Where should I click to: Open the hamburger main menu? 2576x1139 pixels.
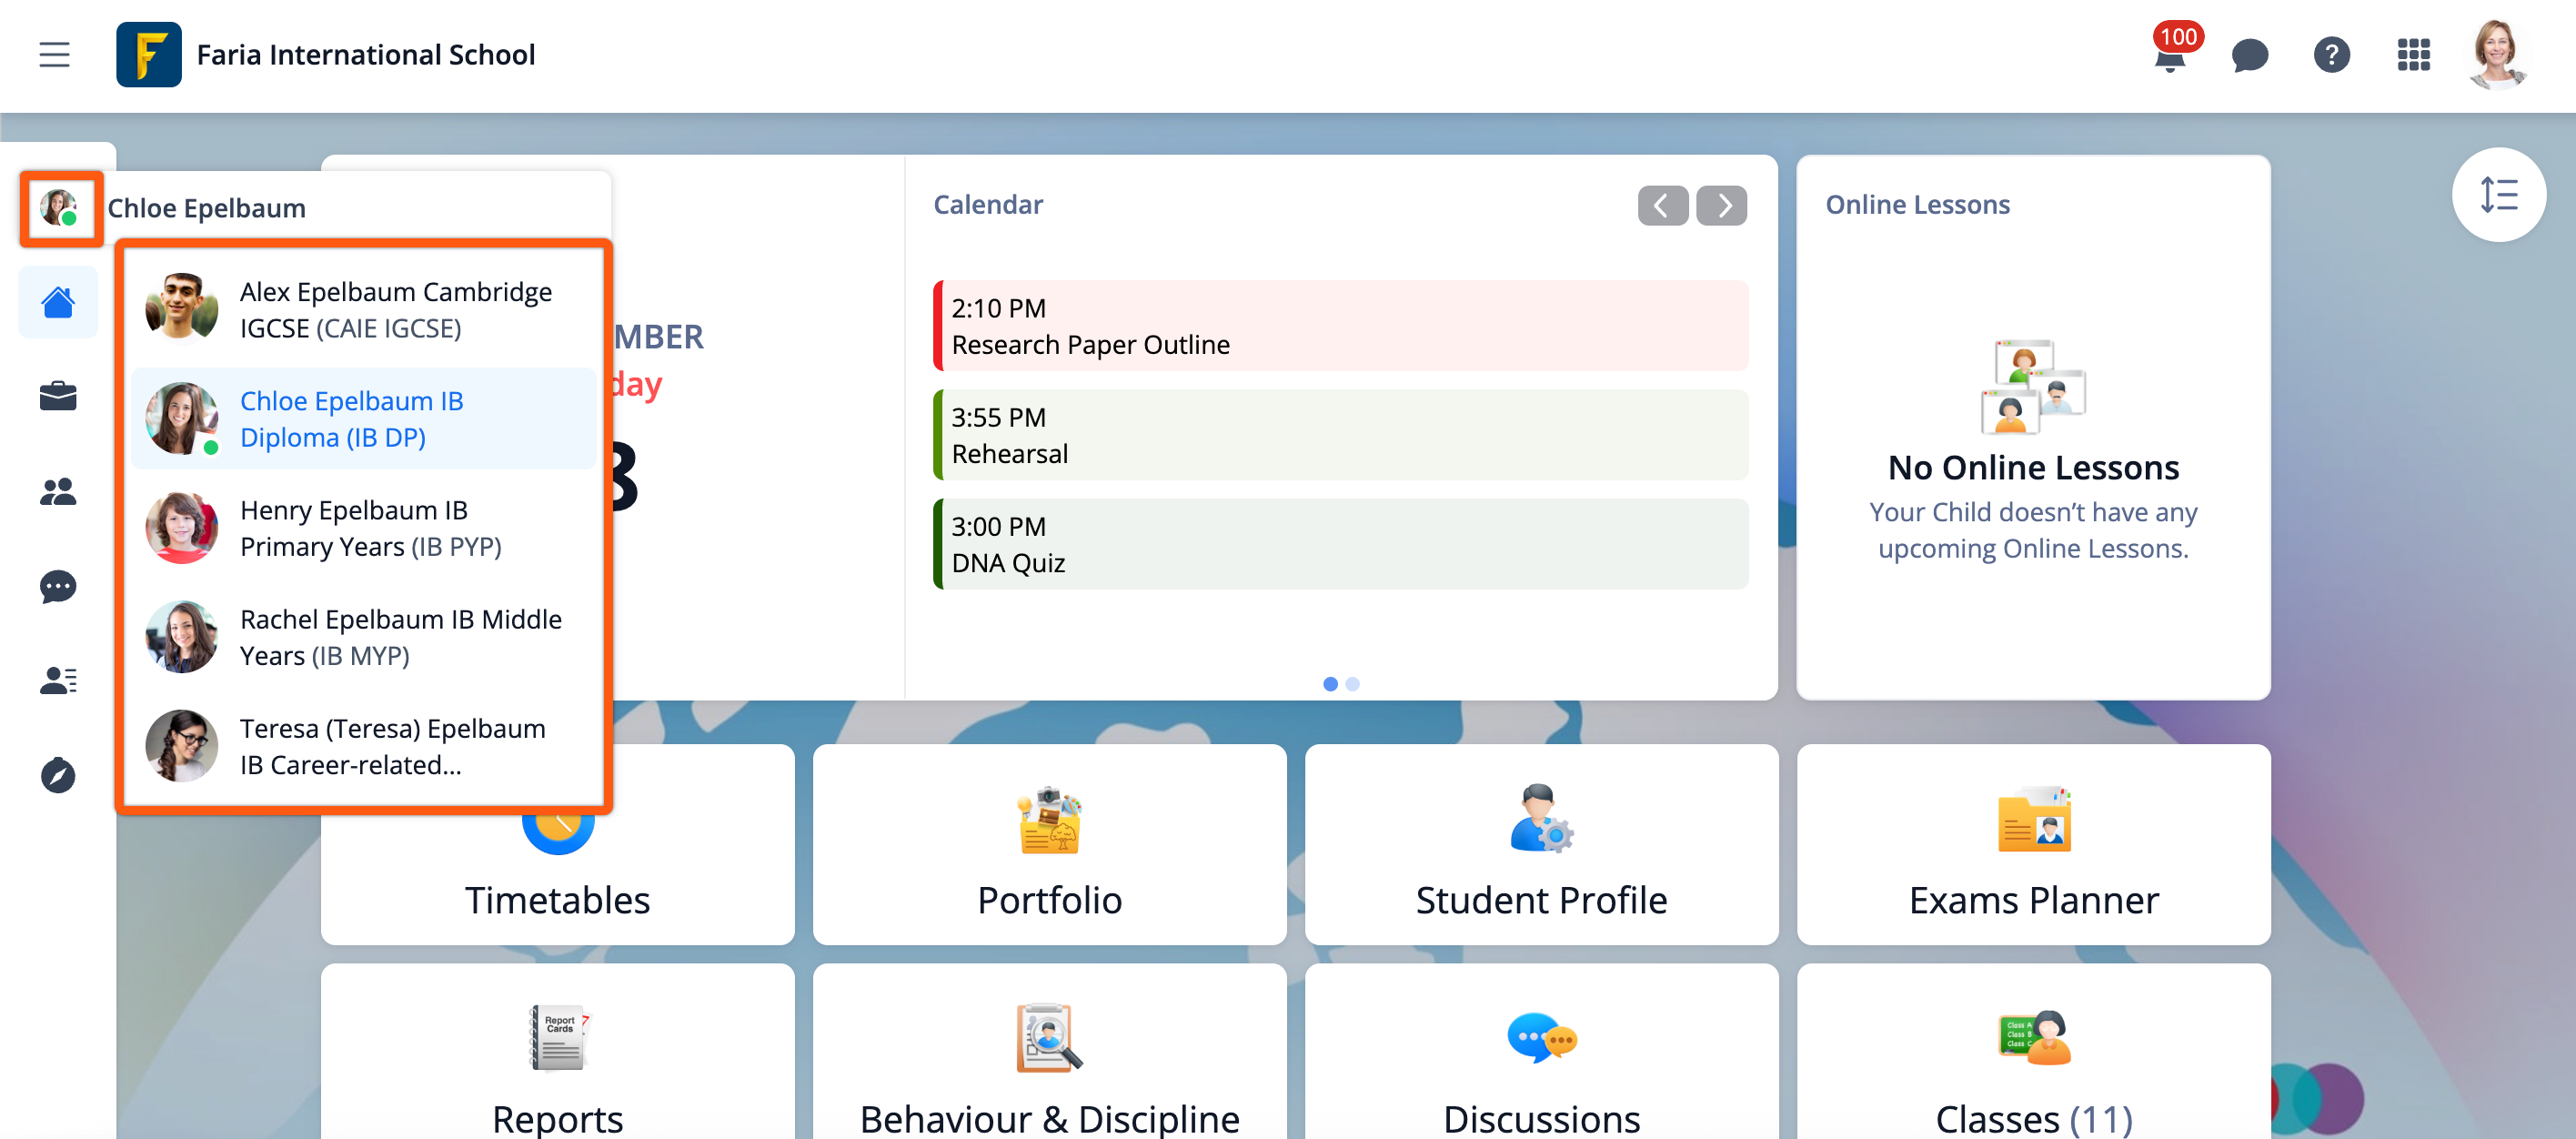click(x=54, y=54)
